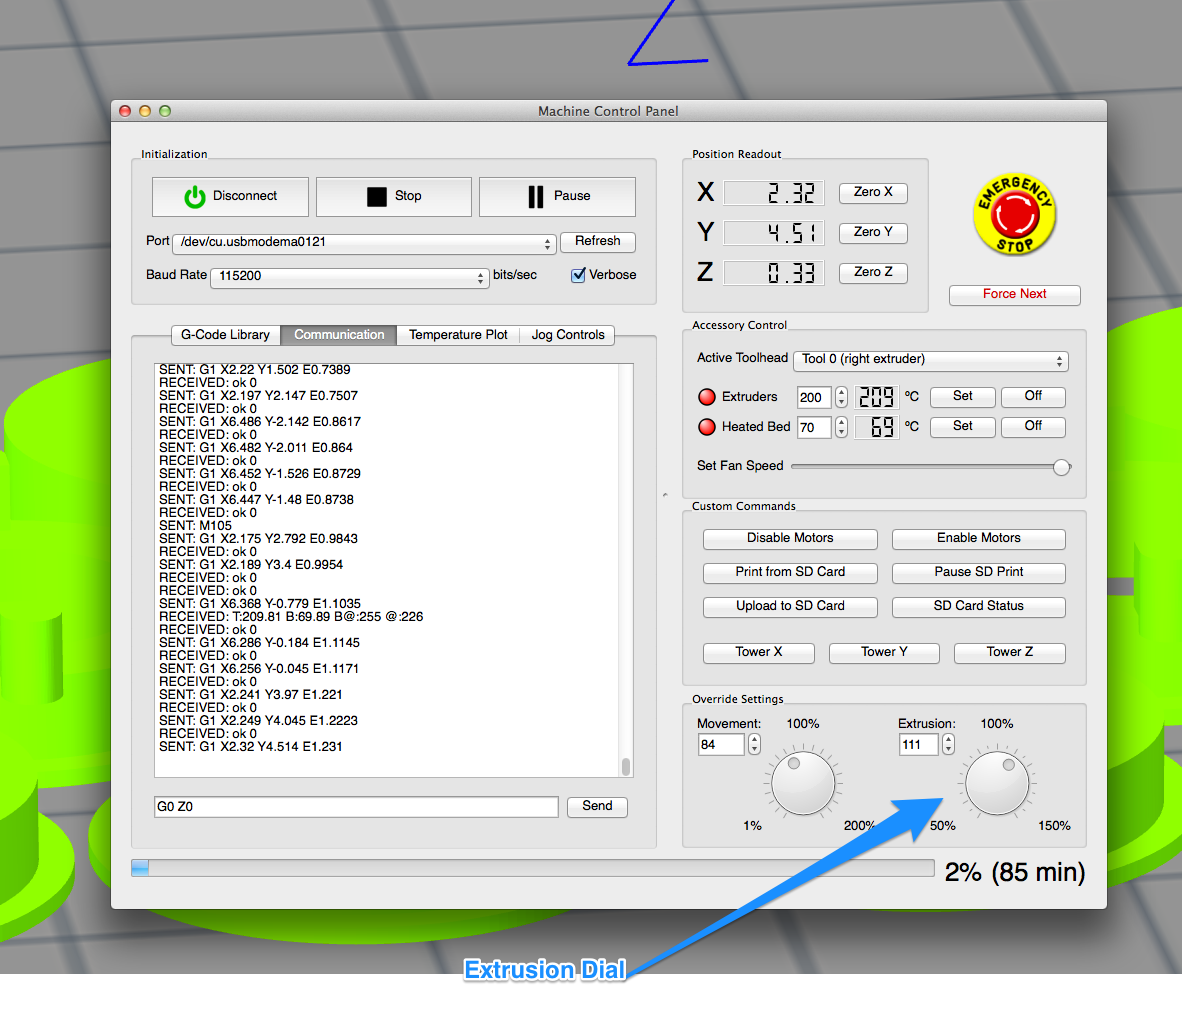1182x1011 pixels.
Task: Uncheck the Verbose checkbox
Action: 578,275
